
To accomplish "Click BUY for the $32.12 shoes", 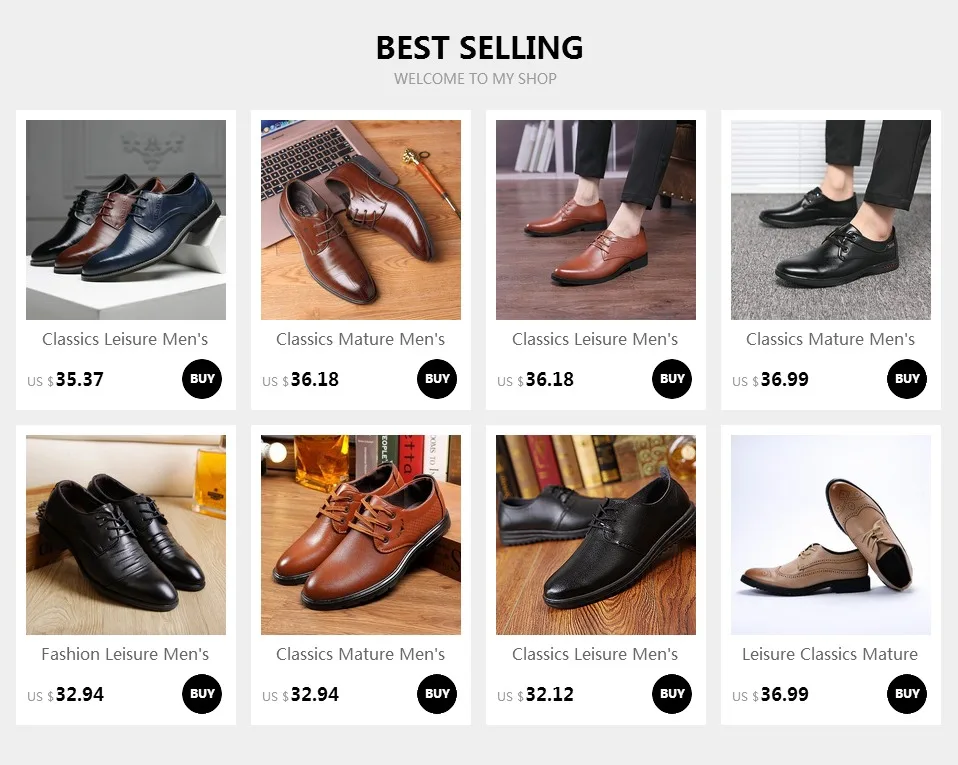I will 672,694.
